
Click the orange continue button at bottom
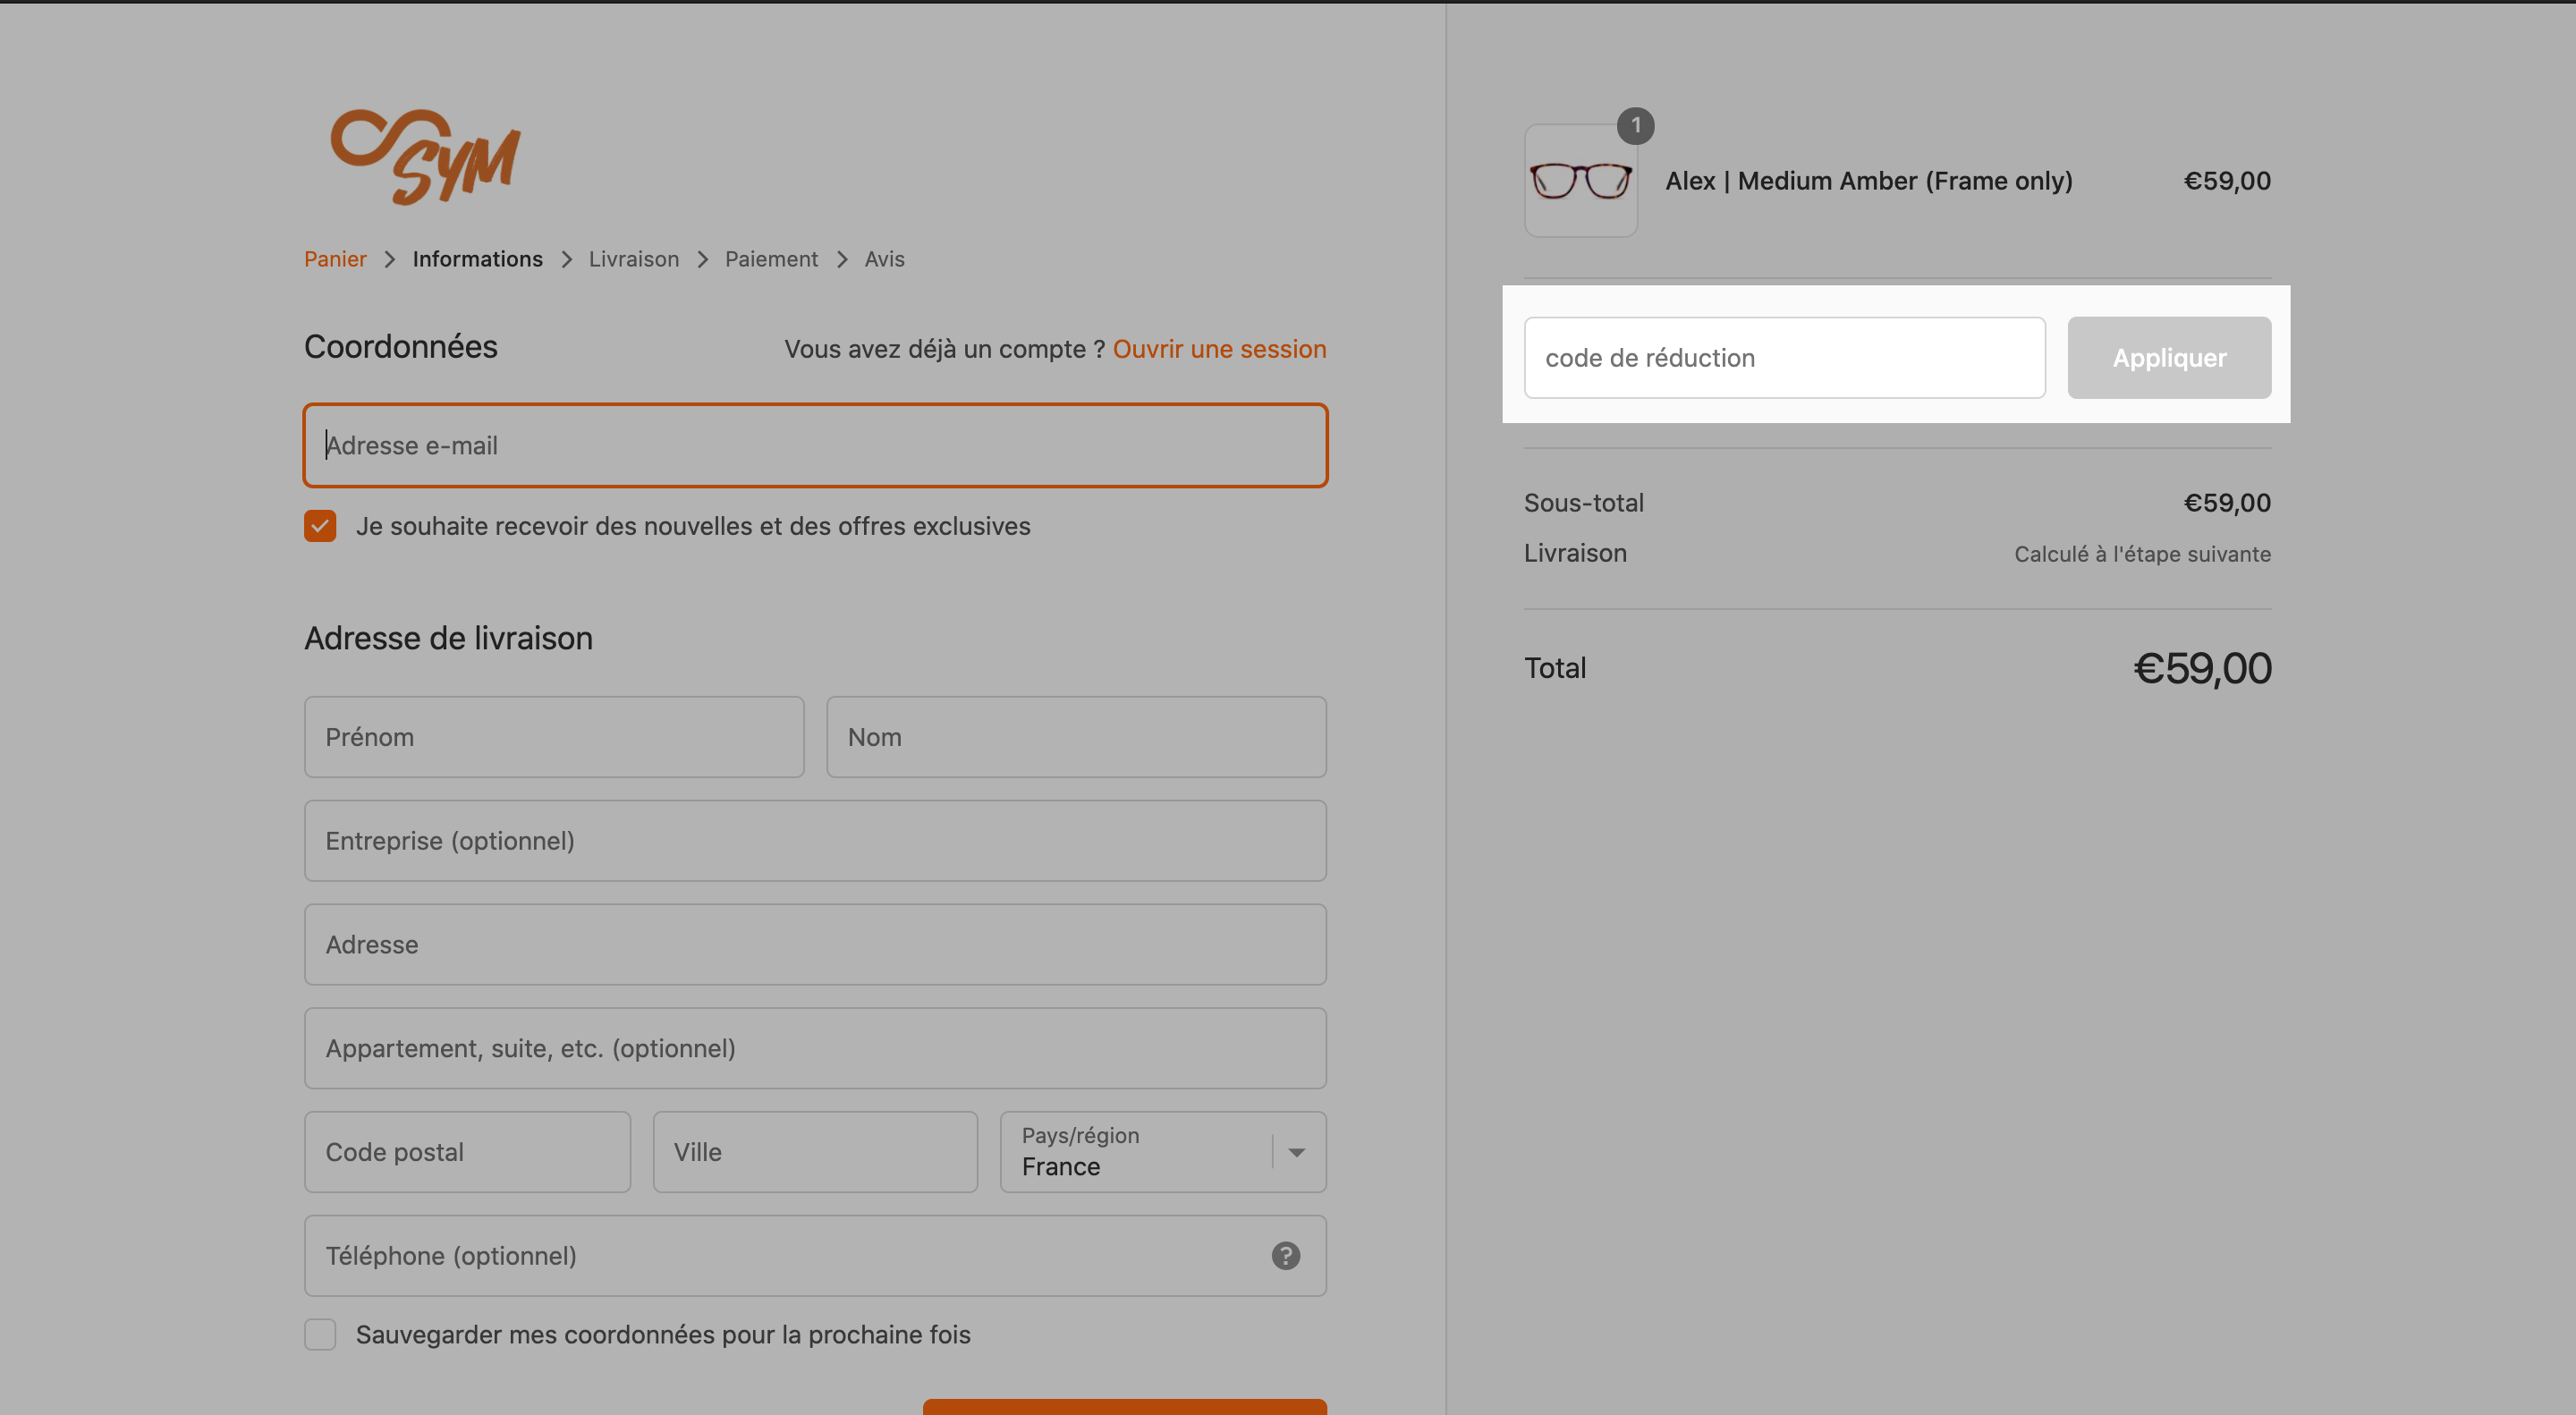point(1124,1407)
